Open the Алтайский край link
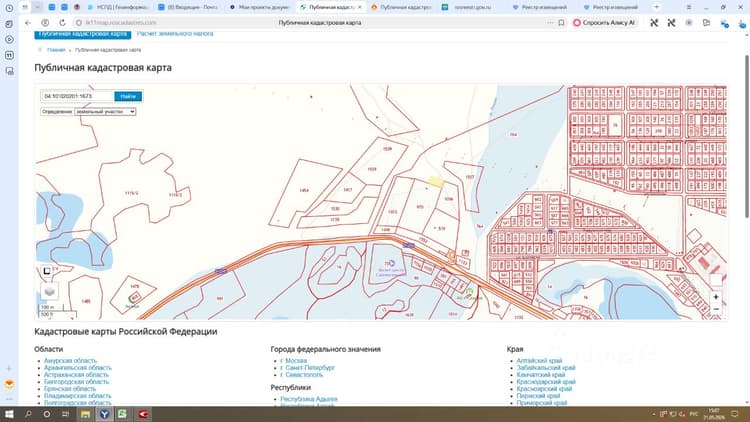 (539, 361)
